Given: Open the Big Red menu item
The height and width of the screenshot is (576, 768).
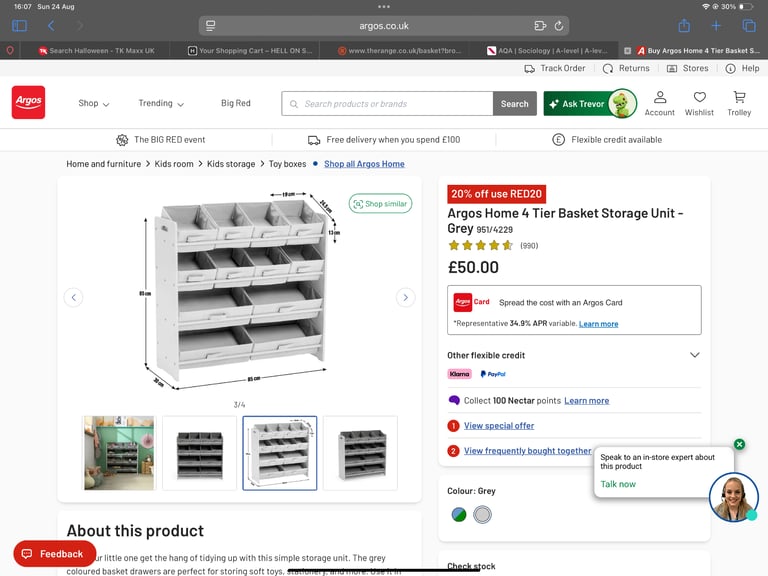Looking at the screenshot, I should tap(236, 103).
